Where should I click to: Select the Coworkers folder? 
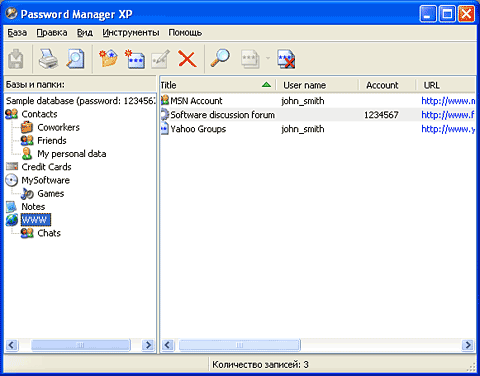[58, 127]
